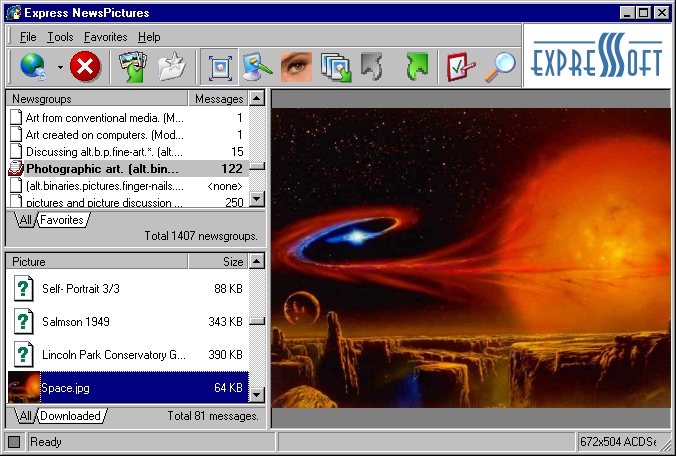Click the save copied pictures icon

click(336, 67)
